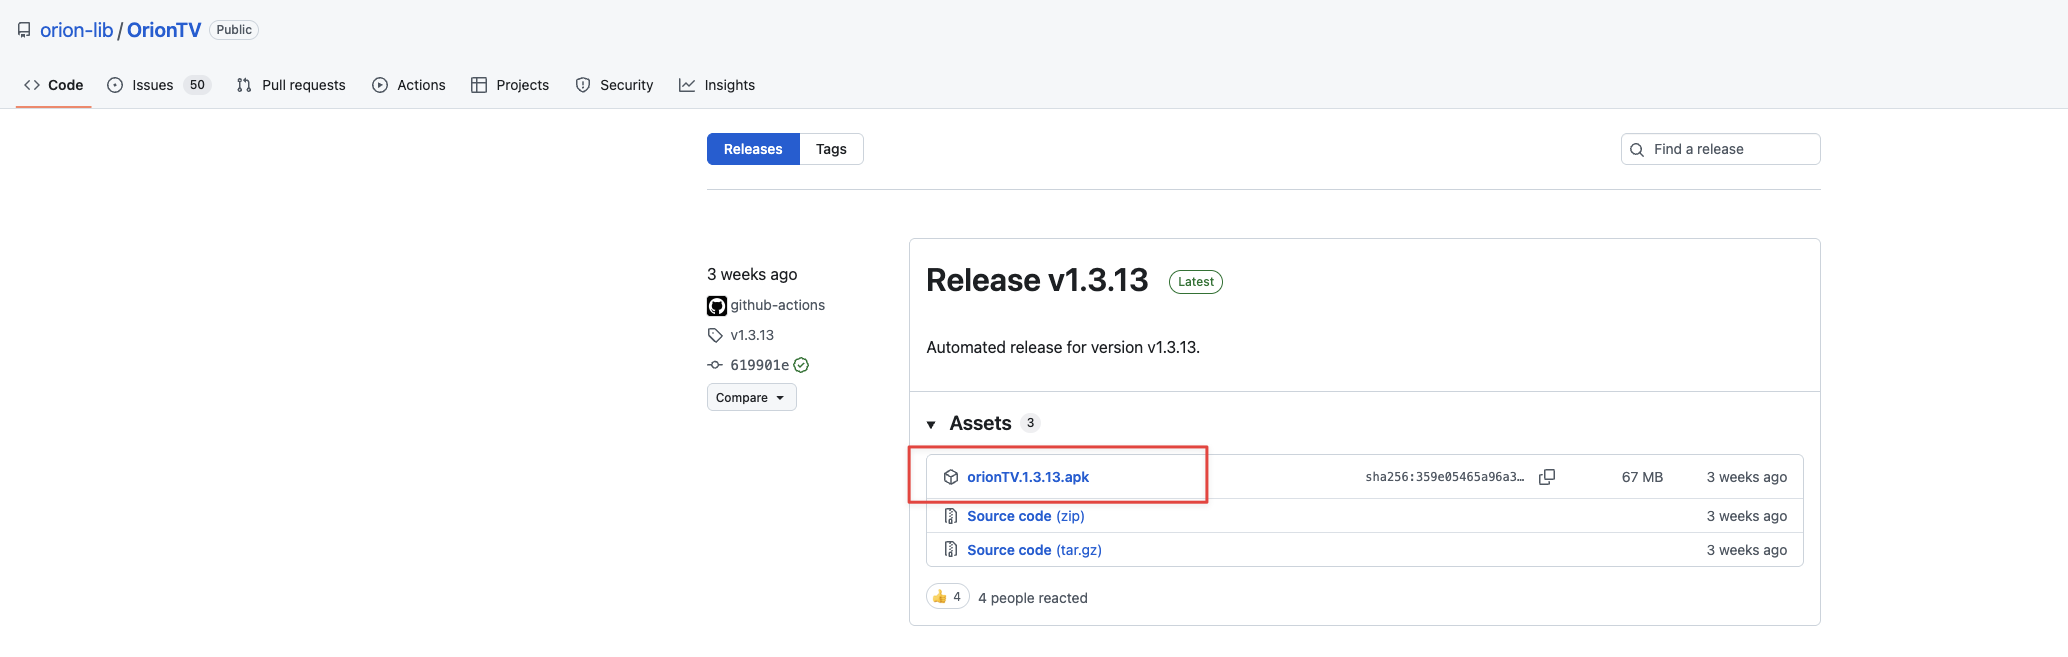Open the Issues tab

pyautogui.click(x=159, y=85)
